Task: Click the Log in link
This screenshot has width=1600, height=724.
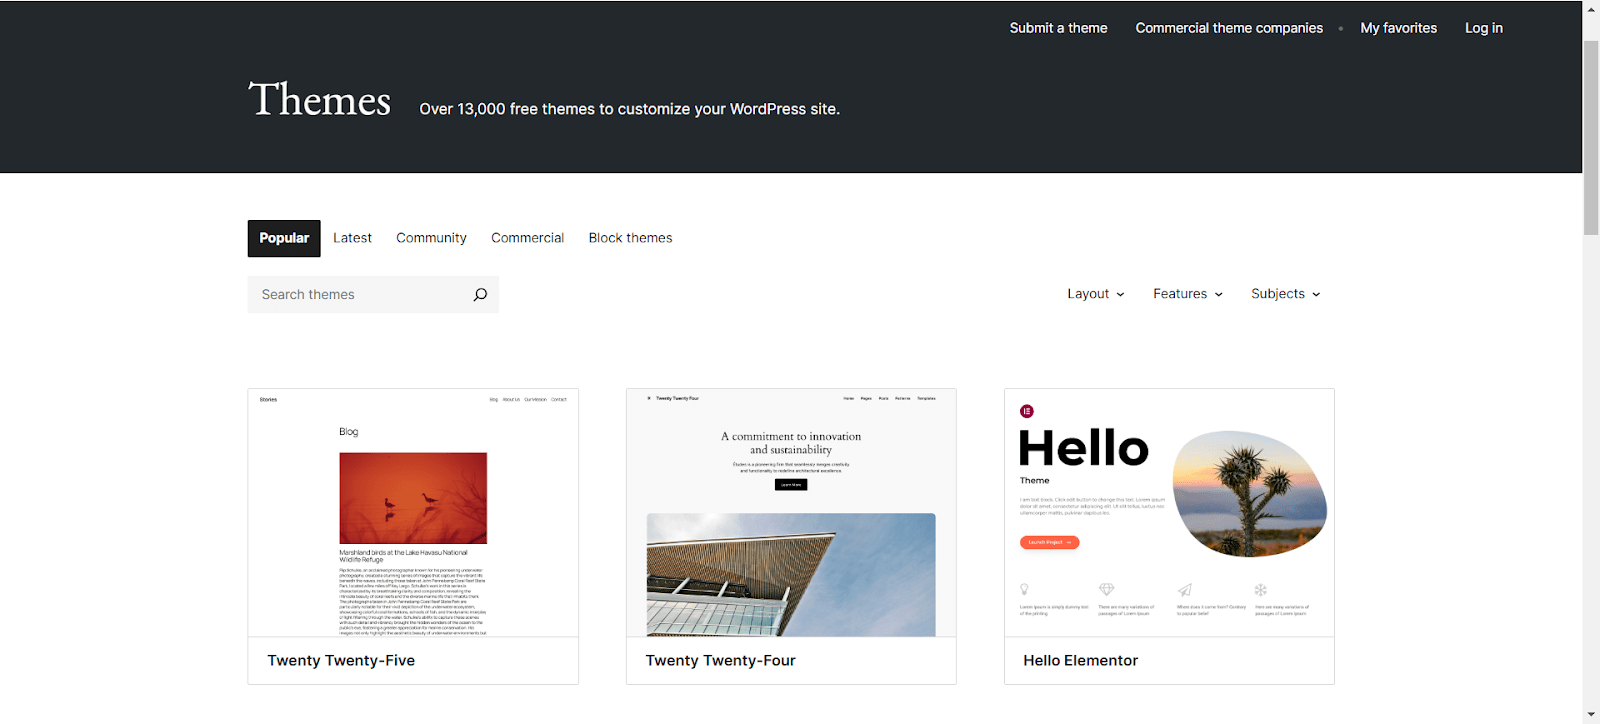Action: (x=1484, y=28)
